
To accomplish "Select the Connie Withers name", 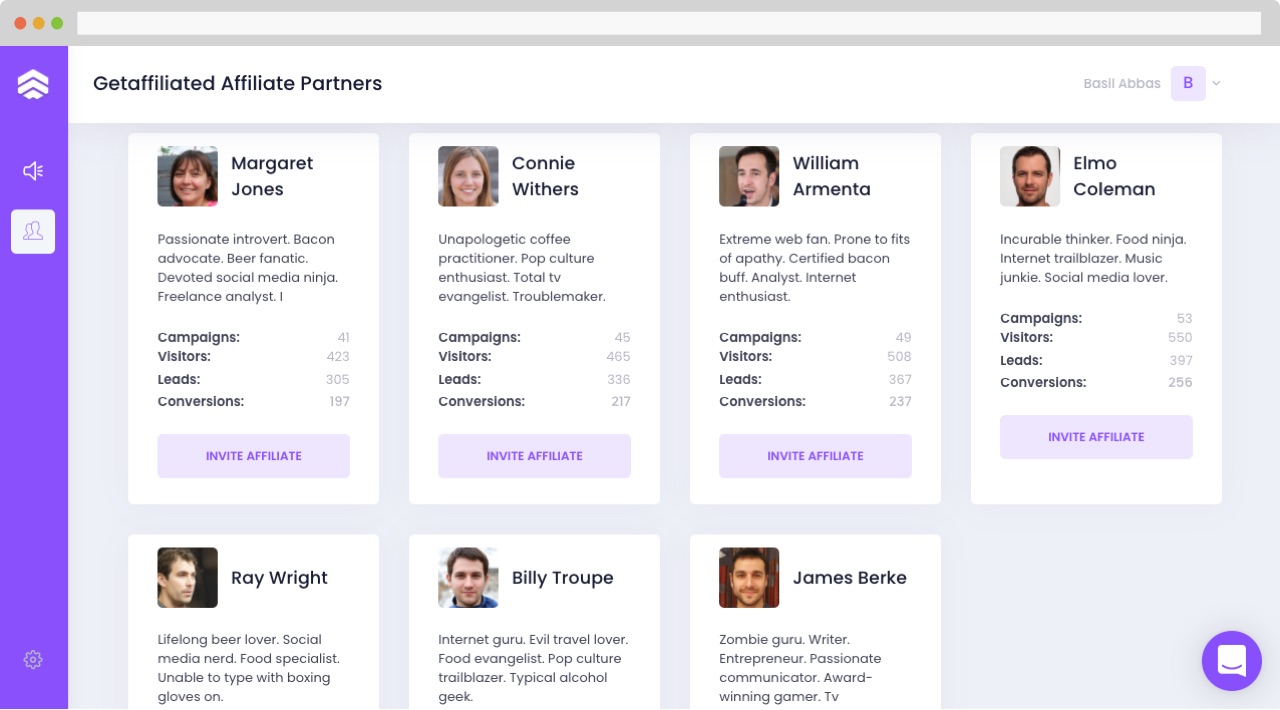I will click(545, 176).
